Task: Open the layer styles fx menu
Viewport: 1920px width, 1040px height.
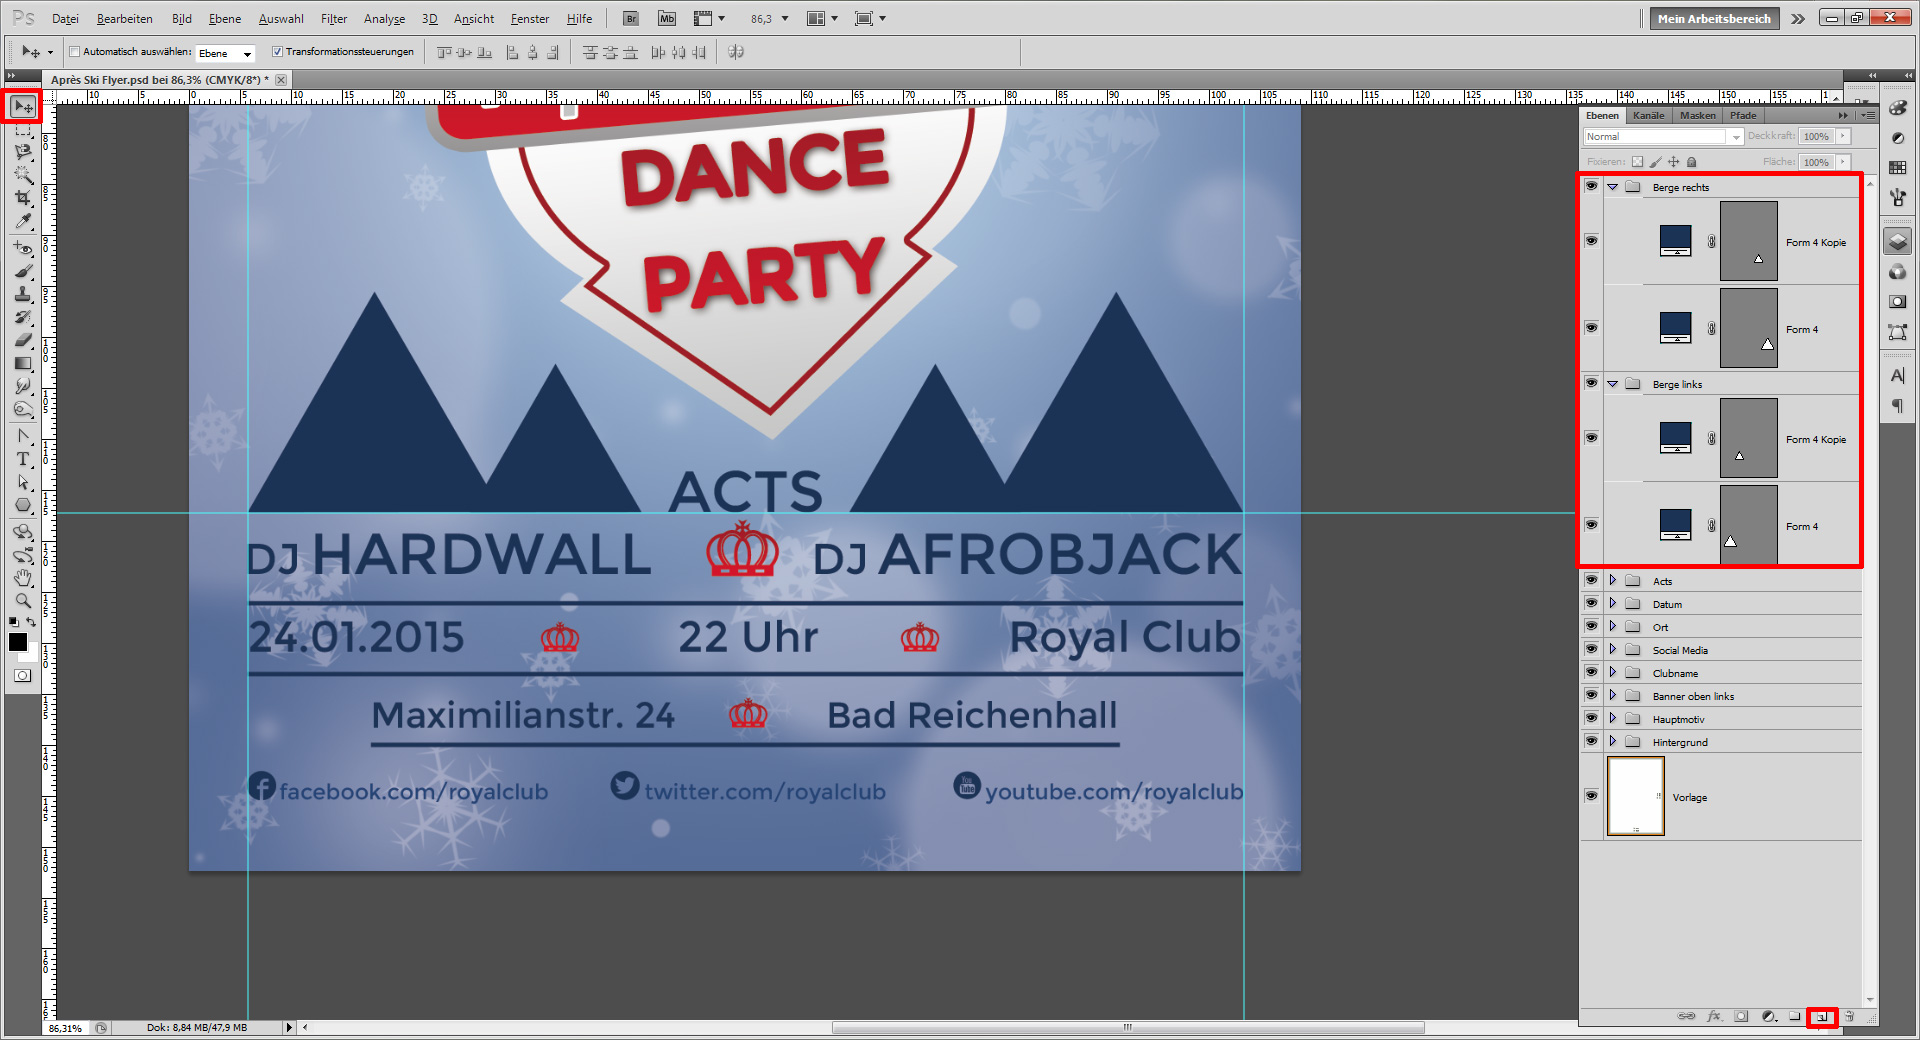Action: click(x=1714, y=1017)
